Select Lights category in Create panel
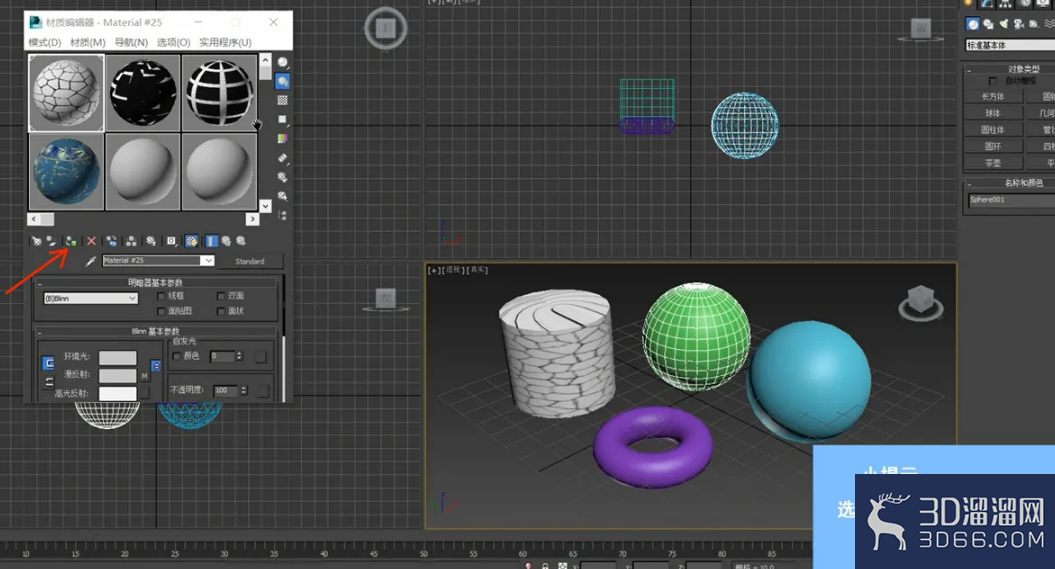 pyautogui.click(x=1004, y=24)
